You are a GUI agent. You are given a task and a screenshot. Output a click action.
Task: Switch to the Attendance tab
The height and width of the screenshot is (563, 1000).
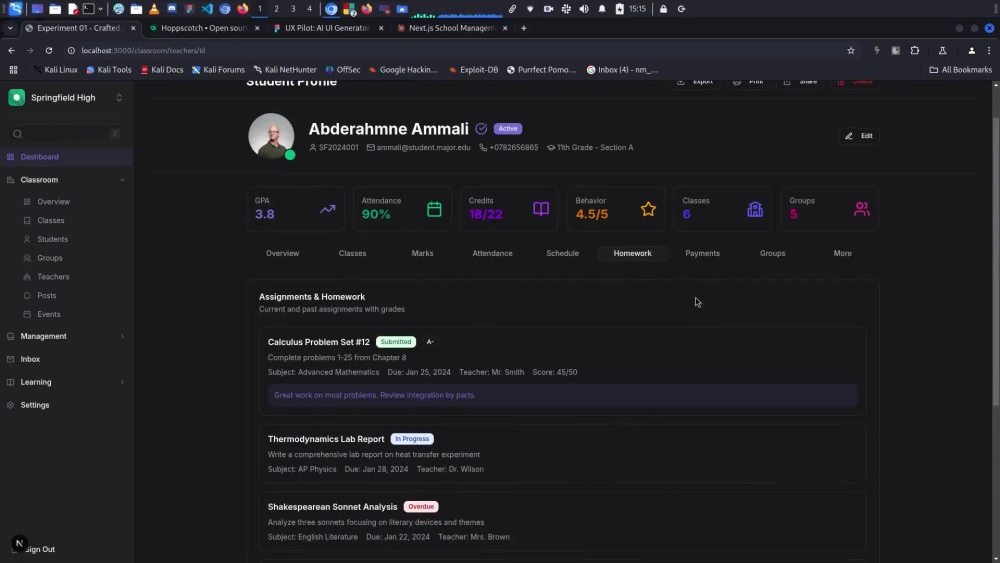(x=492, y=253)
